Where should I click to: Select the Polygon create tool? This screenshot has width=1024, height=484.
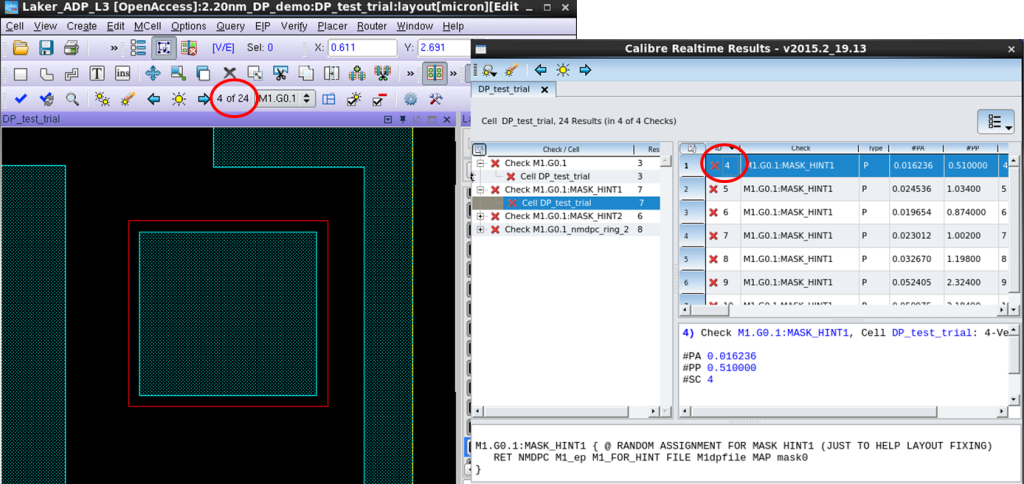(x=46, y=73)
